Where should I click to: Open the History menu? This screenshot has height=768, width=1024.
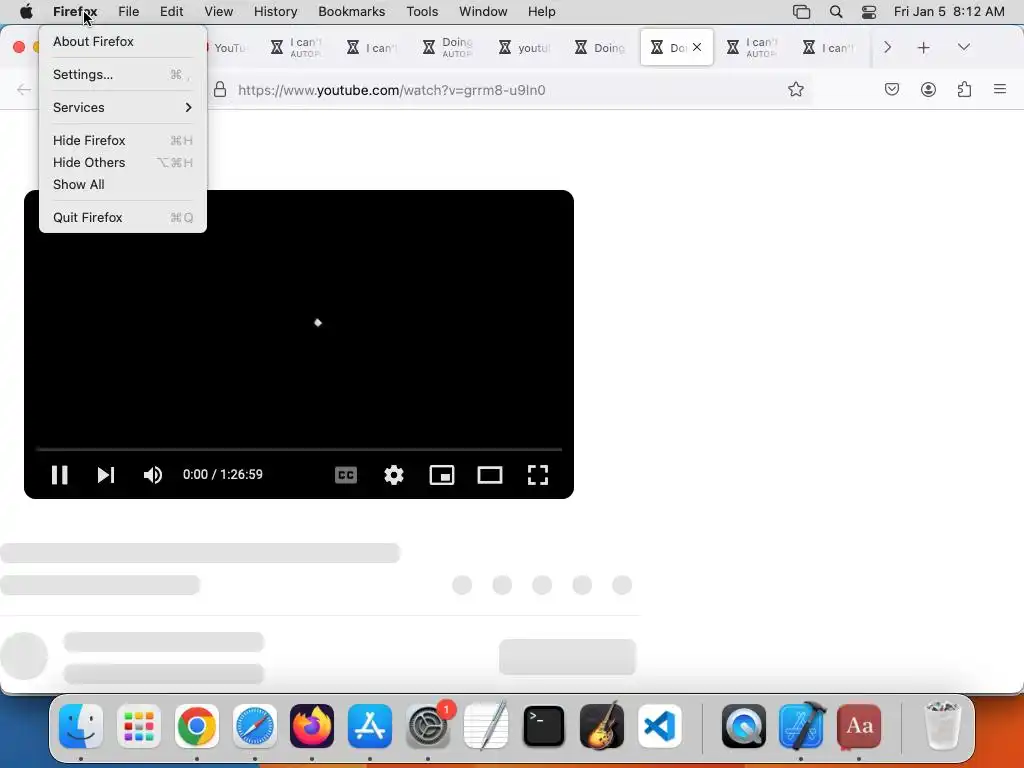(x=275, y=12)
